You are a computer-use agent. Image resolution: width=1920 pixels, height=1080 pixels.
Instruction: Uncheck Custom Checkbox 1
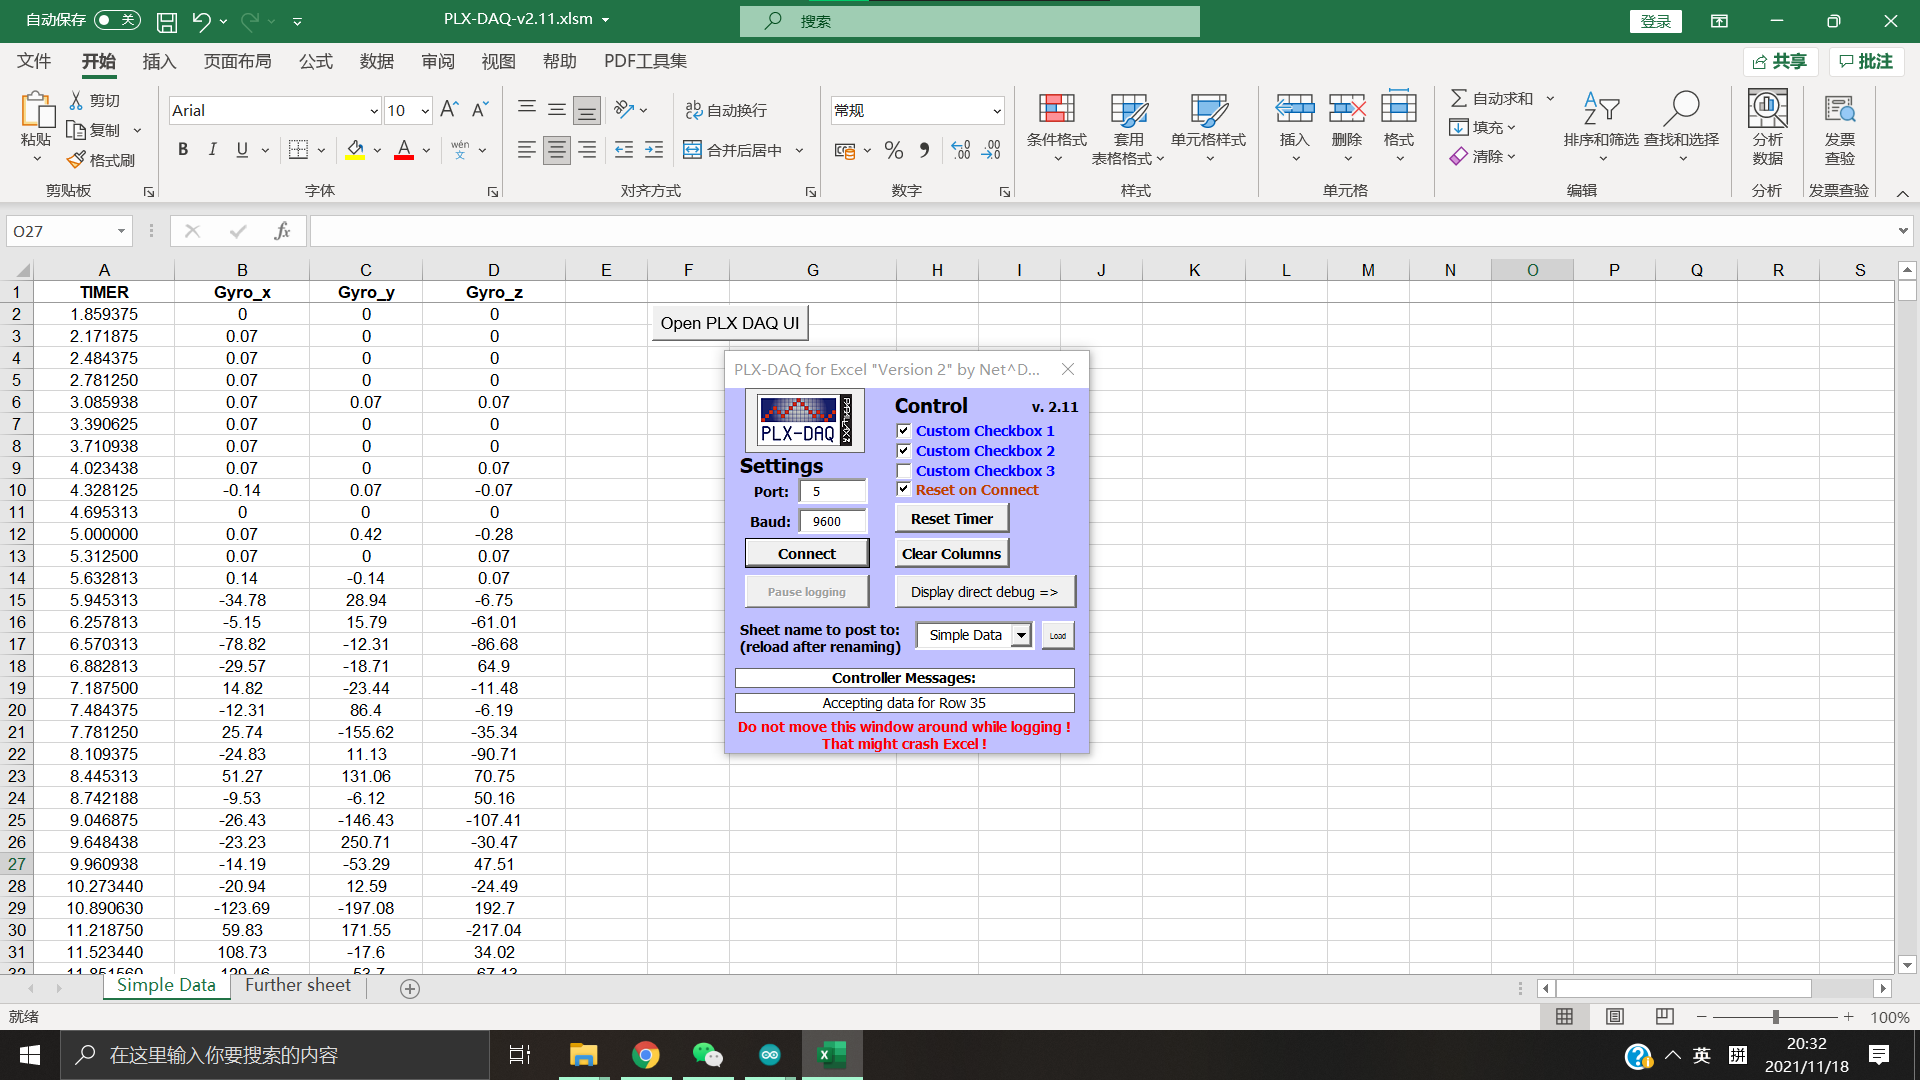[904, 431]
